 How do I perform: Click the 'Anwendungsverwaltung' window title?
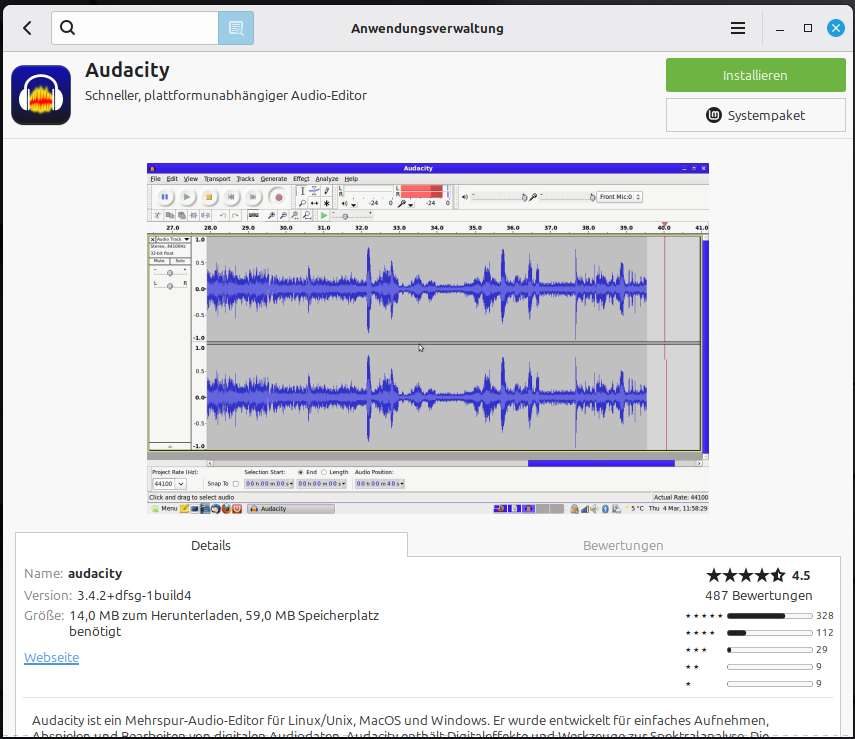428,28
